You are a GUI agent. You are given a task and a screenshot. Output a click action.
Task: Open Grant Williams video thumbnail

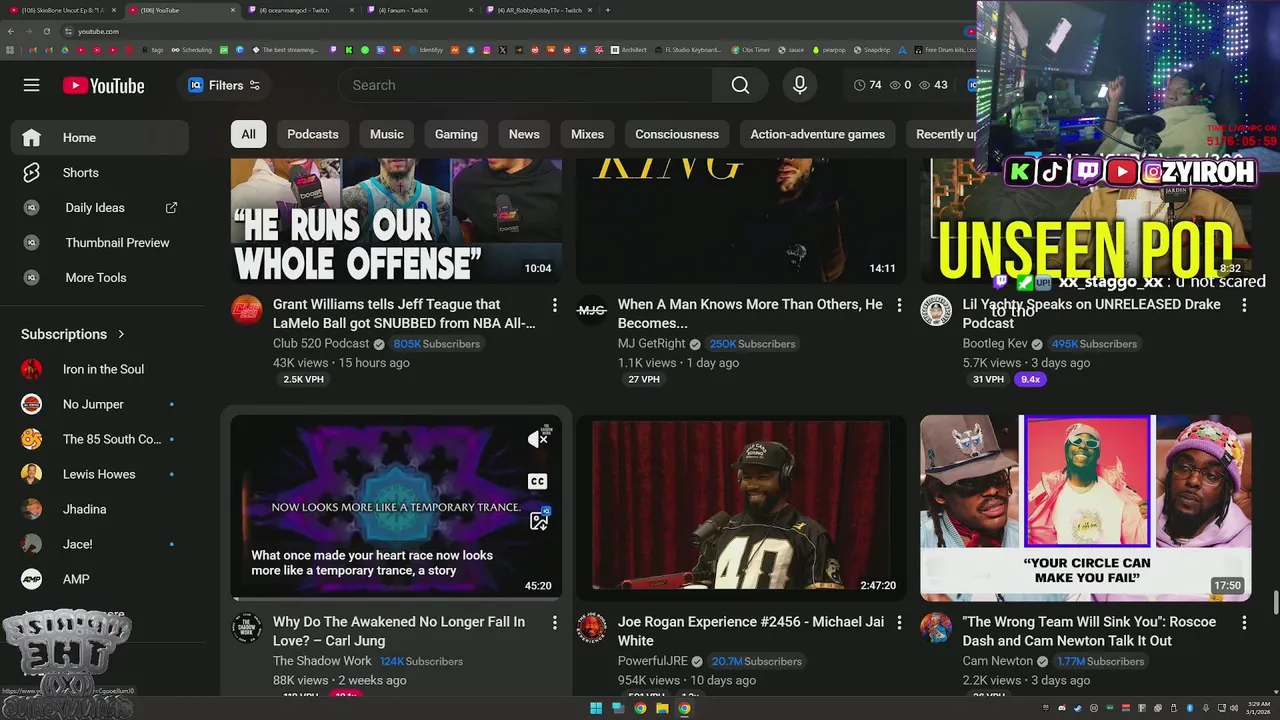[x=396, y=221]
